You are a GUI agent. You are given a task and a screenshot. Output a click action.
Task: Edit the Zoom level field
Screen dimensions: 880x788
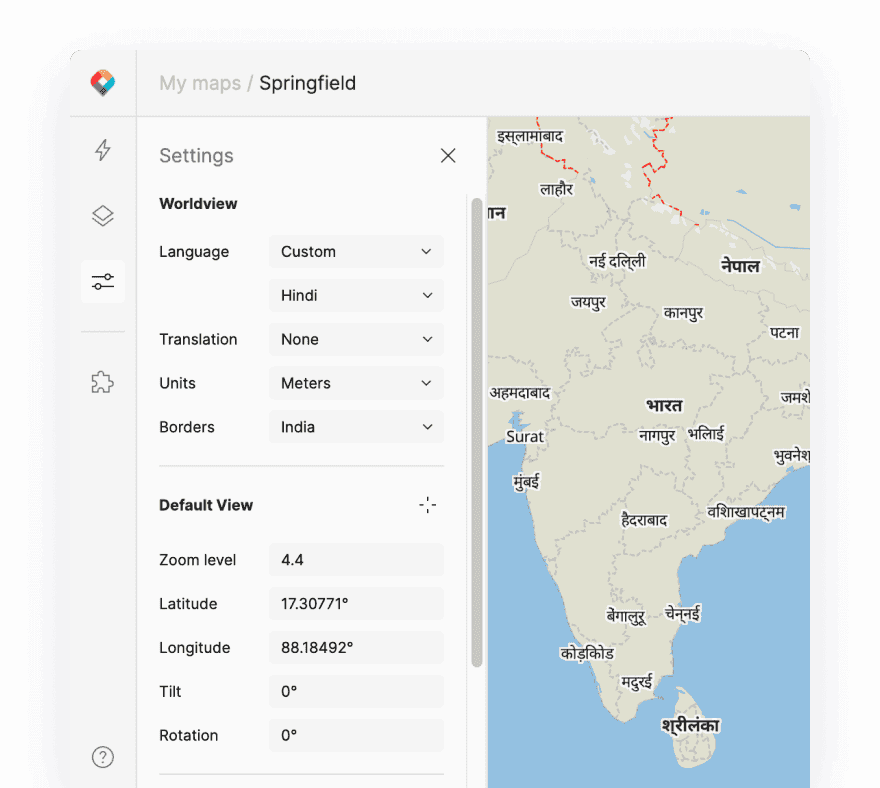[356, 560]
